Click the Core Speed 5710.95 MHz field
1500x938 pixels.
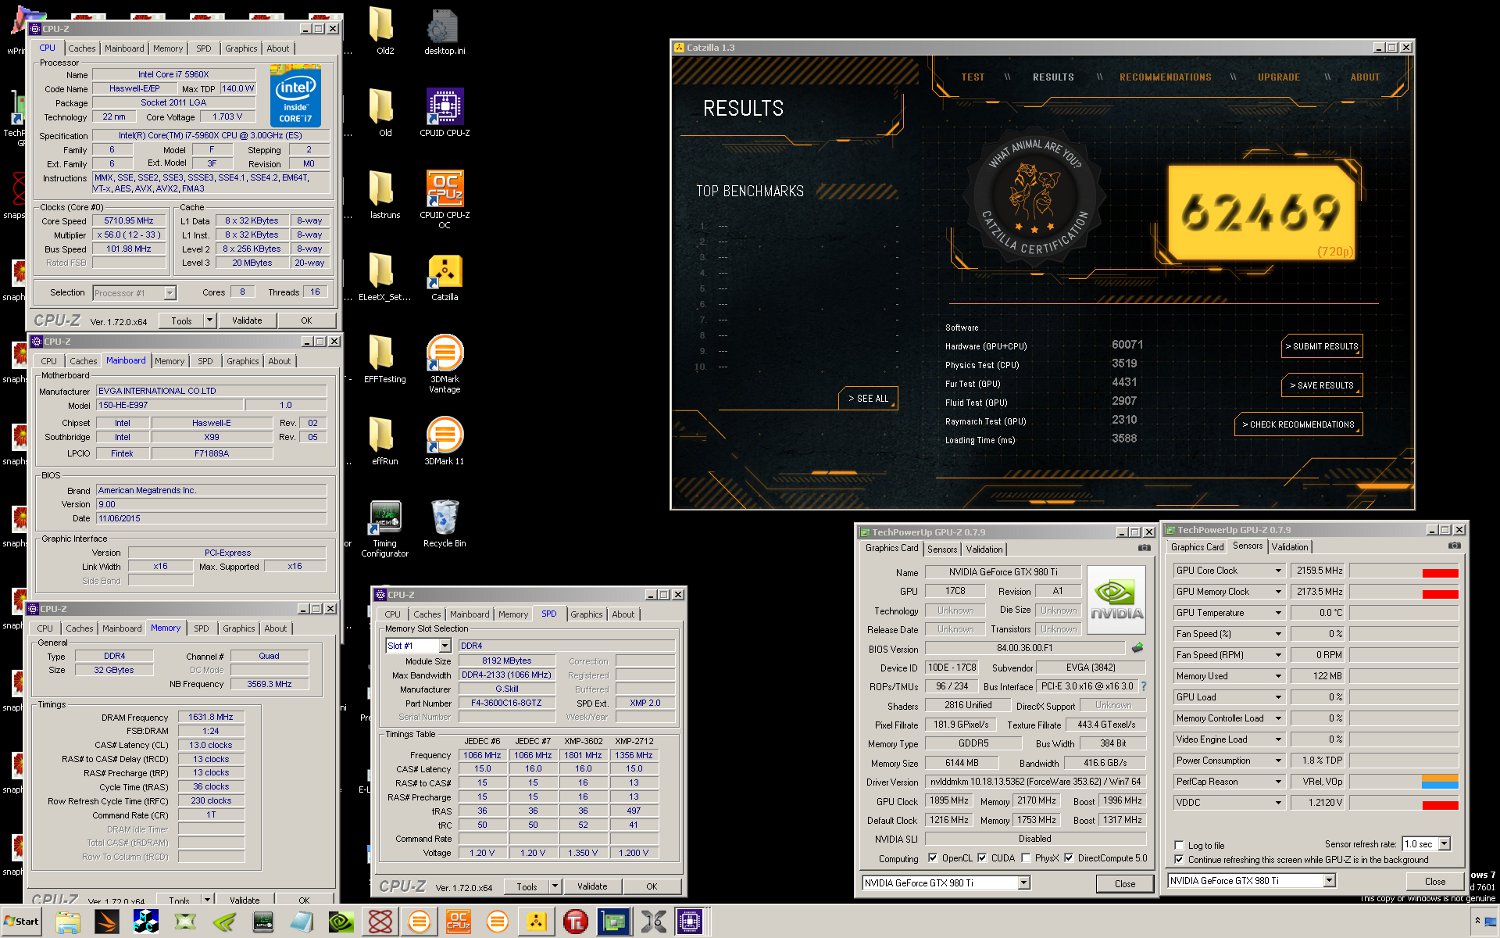click(129, 221)
